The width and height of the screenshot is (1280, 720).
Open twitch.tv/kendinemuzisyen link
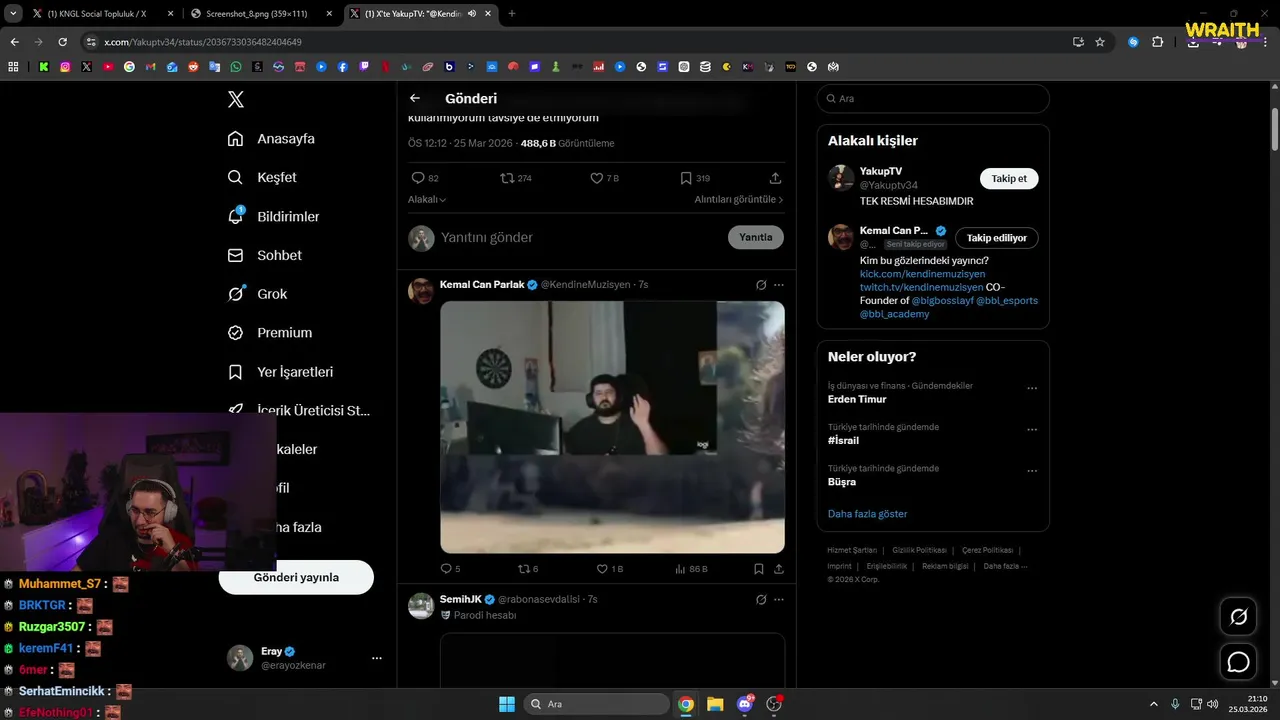(921, 287)
